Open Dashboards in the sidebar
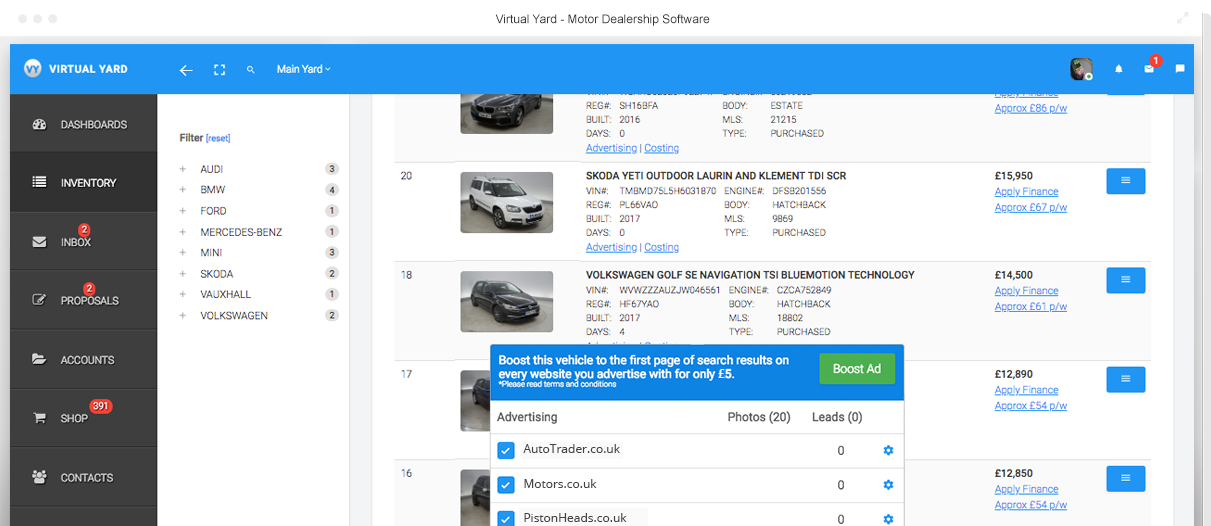1211x526 pixels. 83,124
